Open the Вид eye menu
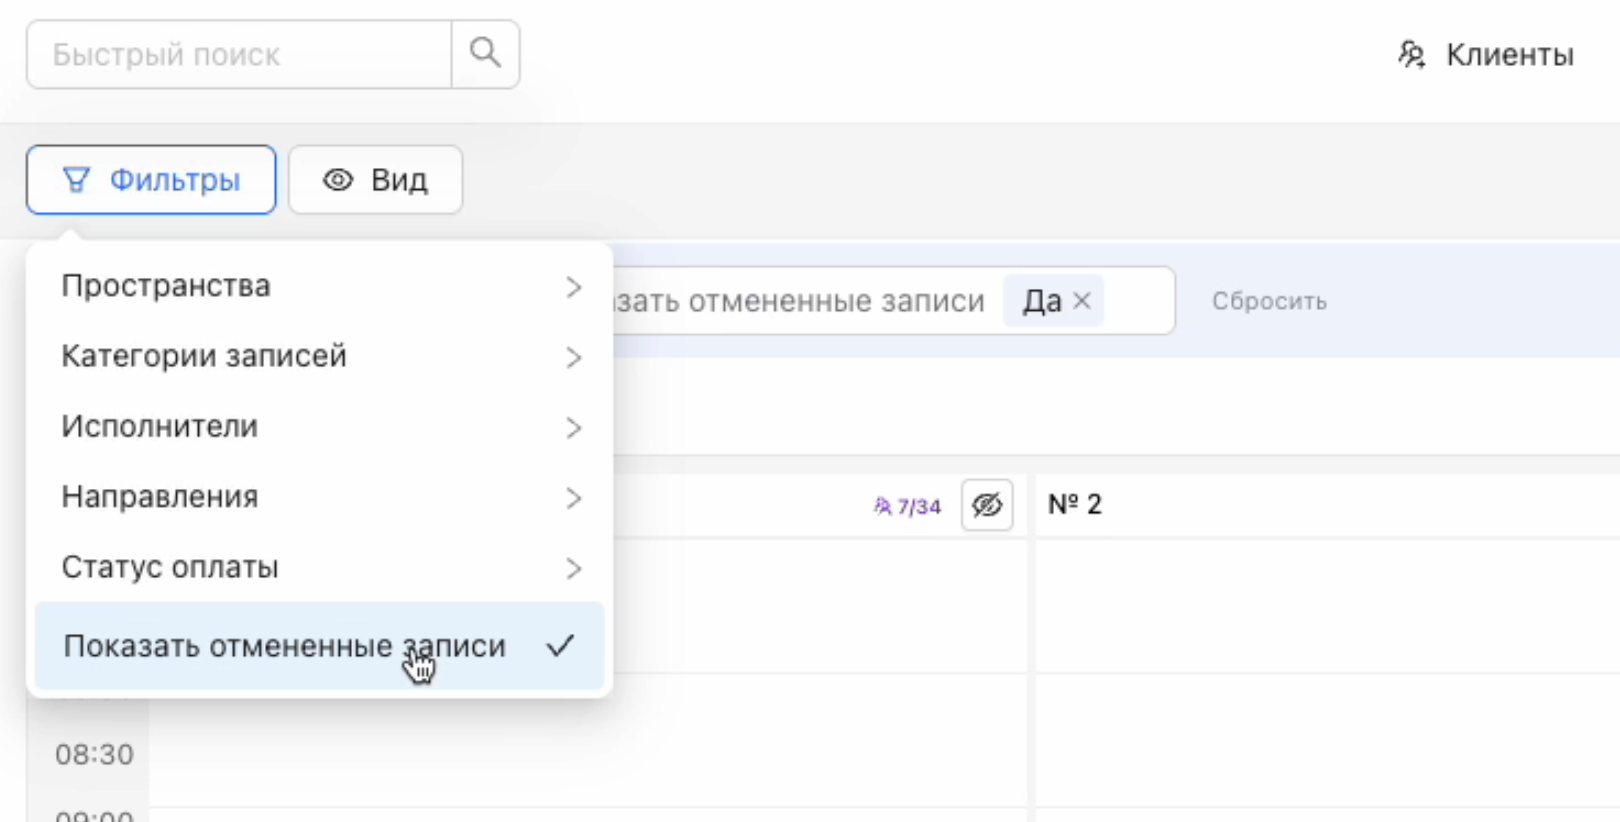The height and width of the screenshot is (822, 1620). tap(375, 180)
